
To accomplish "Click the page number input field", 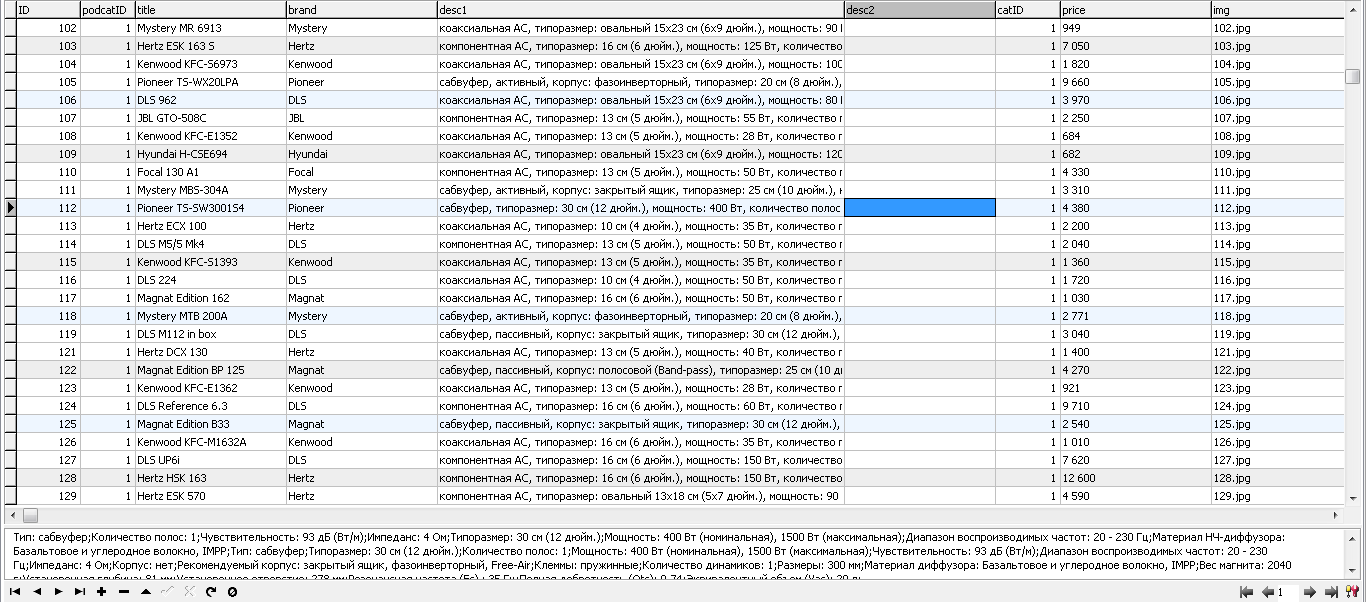I will pos(1288,592).
